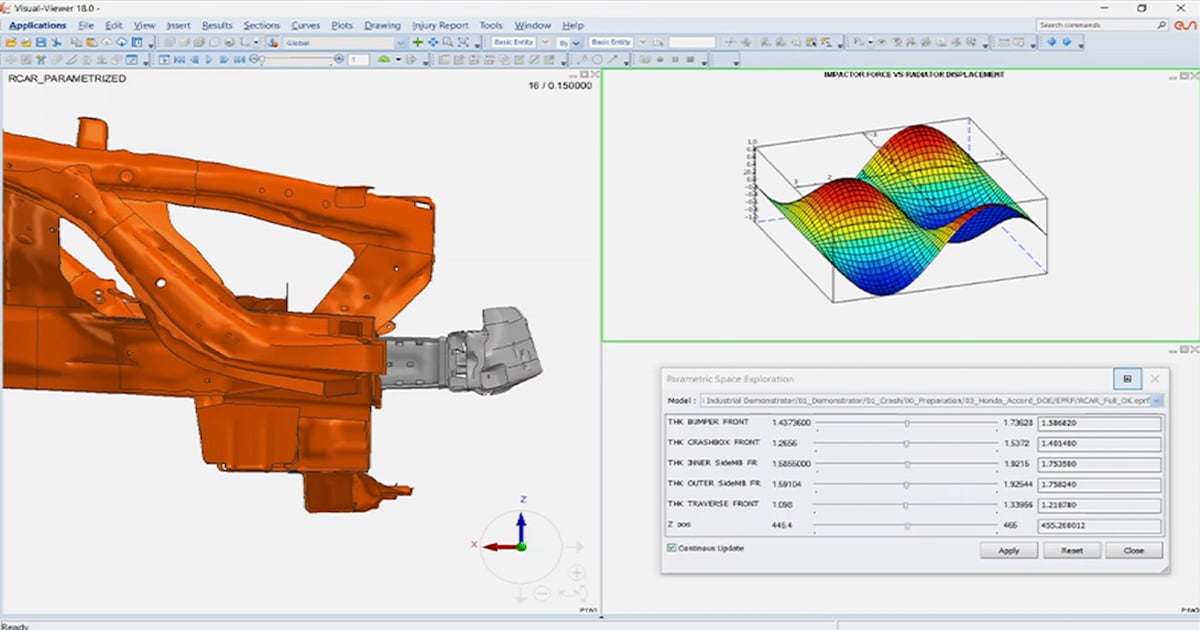This screenshot has width=1200, height=630.
Task: Click the animation play forward button
Action: click(x=209, y=60)
